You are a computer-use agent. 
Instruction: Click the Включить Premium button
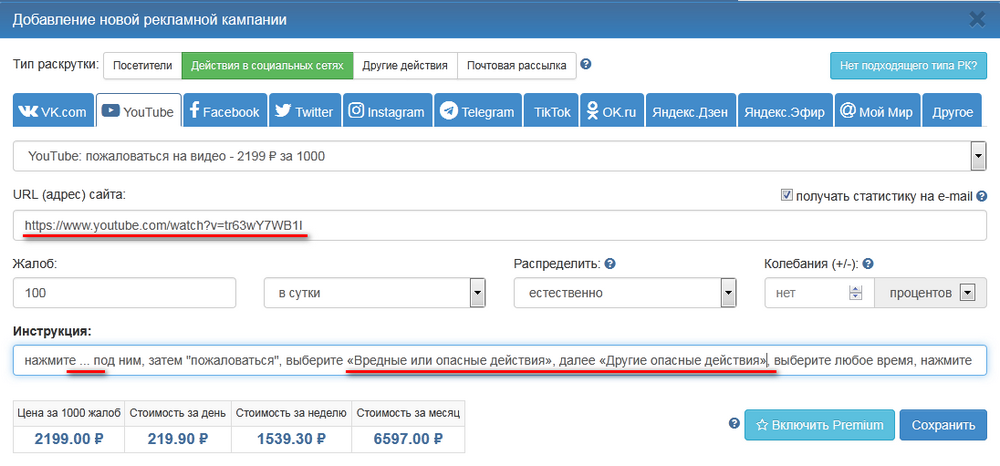(x=817, y=425)
